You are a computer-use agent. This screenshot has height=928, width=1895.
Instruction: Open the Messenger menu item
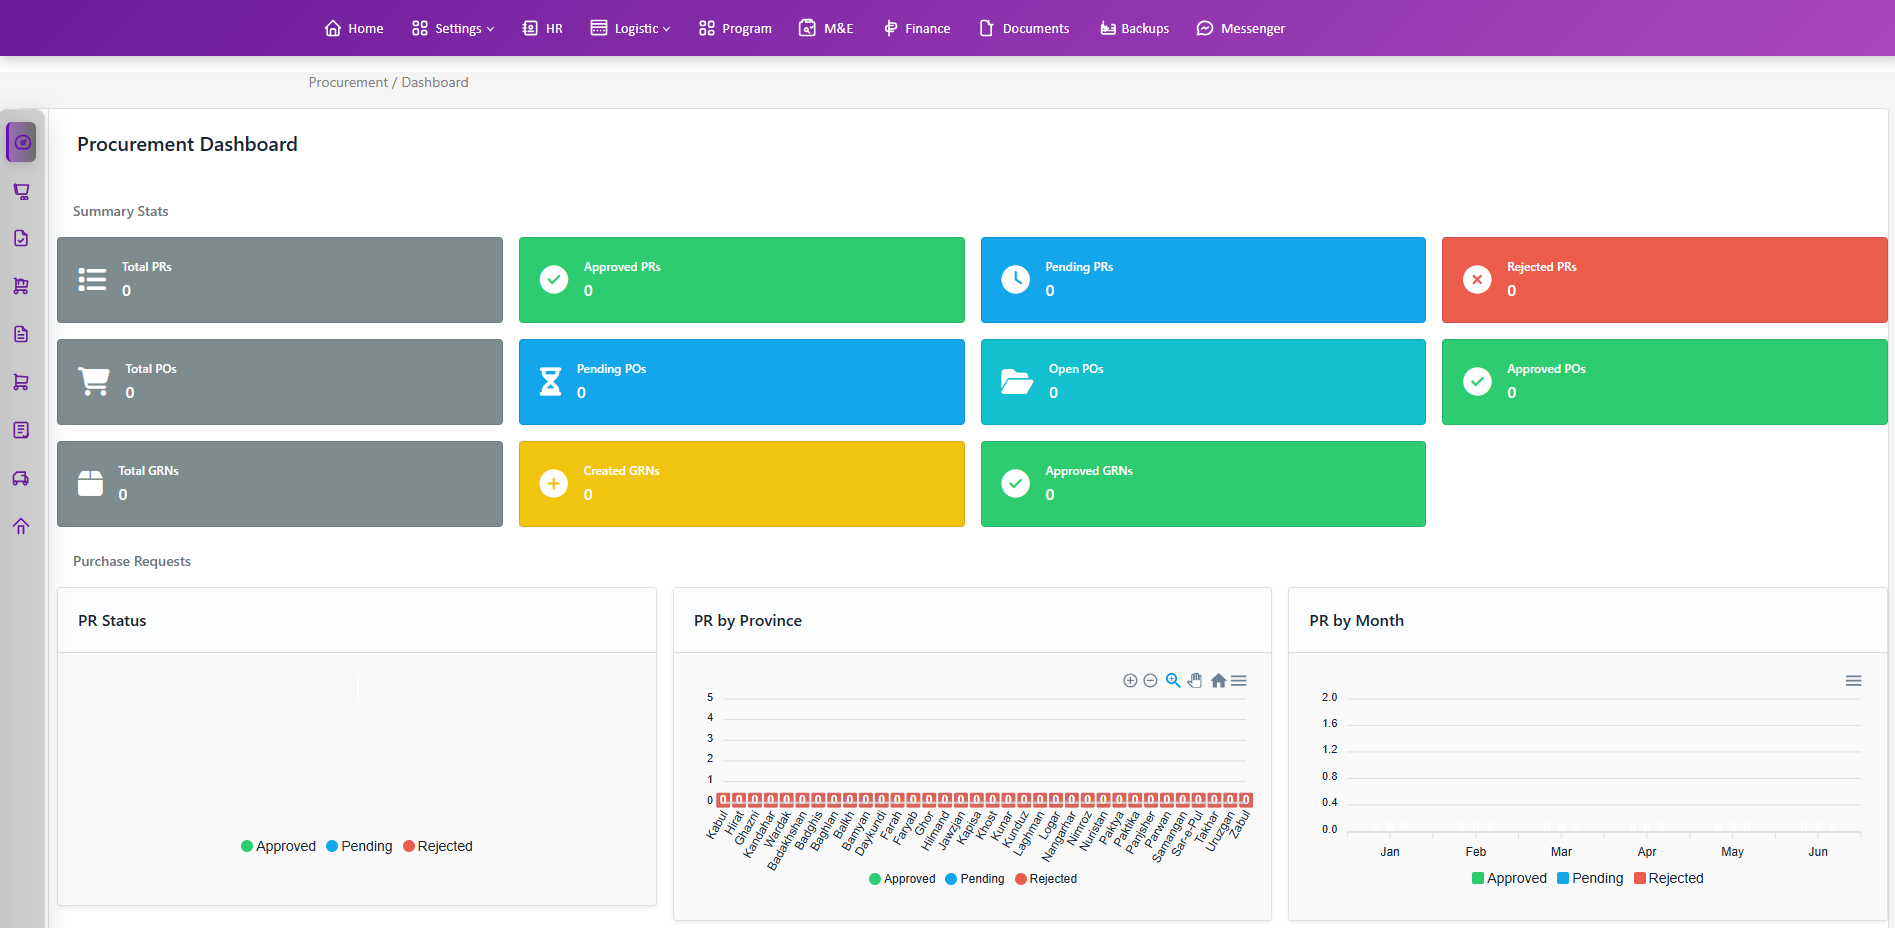(1240, 28)
